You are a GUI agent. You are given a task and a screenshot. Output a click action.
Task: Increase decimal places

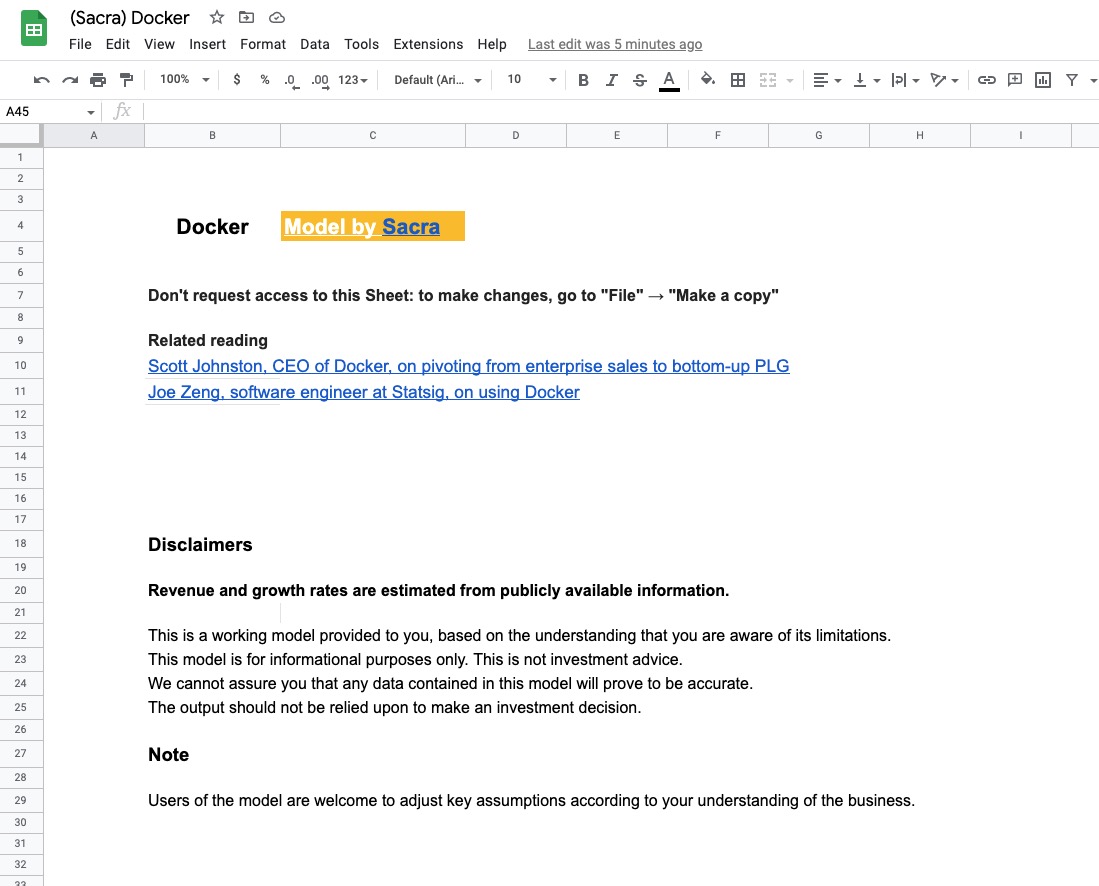point(320,81)
